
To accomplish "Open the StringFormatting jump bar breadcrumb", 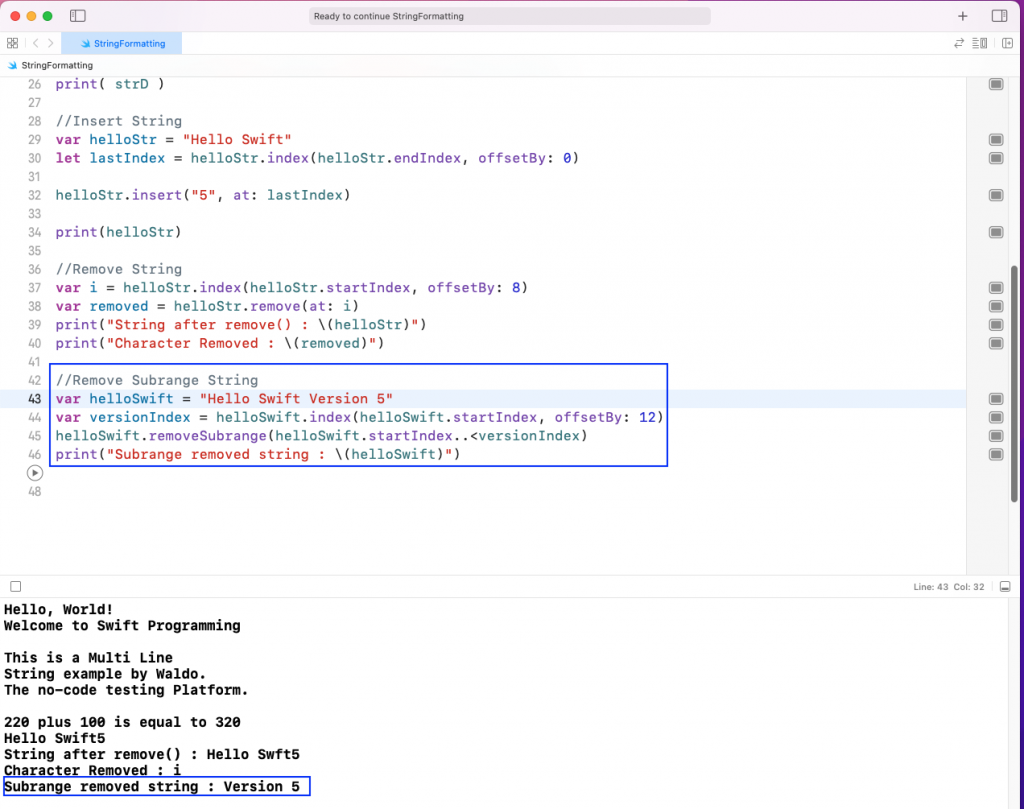I will click(51, 63).
